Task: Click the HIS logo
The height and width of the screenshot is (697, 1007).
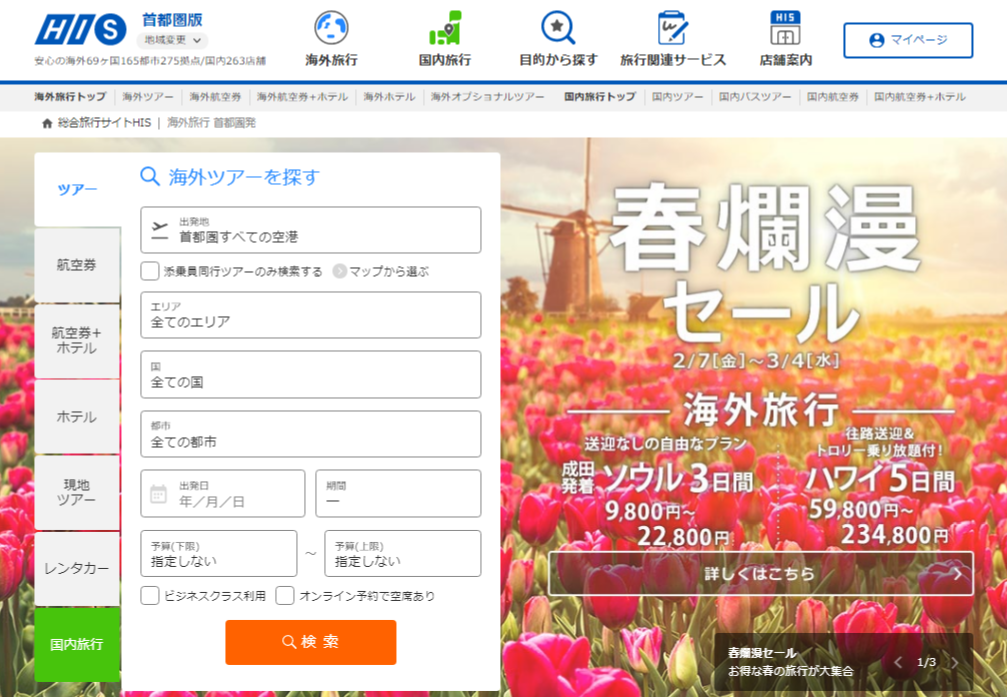Action: [x=81, y=30]
